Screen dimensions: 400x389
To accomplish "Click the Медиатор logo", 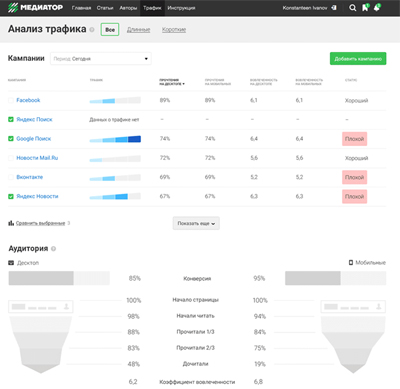I will (35, 7).
